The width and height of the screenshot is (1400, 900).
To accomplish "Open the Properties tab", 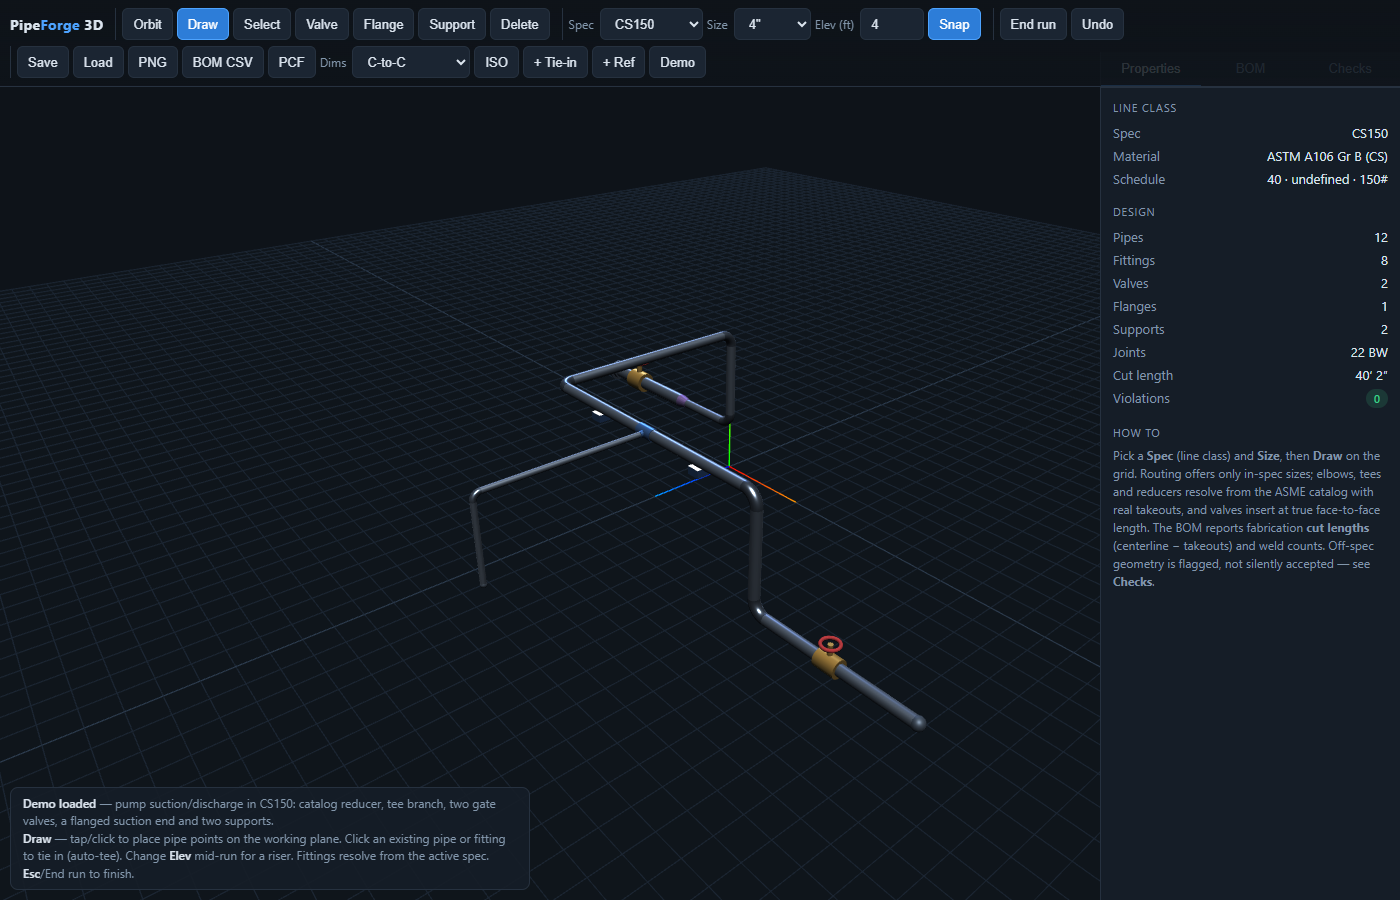I will click(x=1150, y=68).
